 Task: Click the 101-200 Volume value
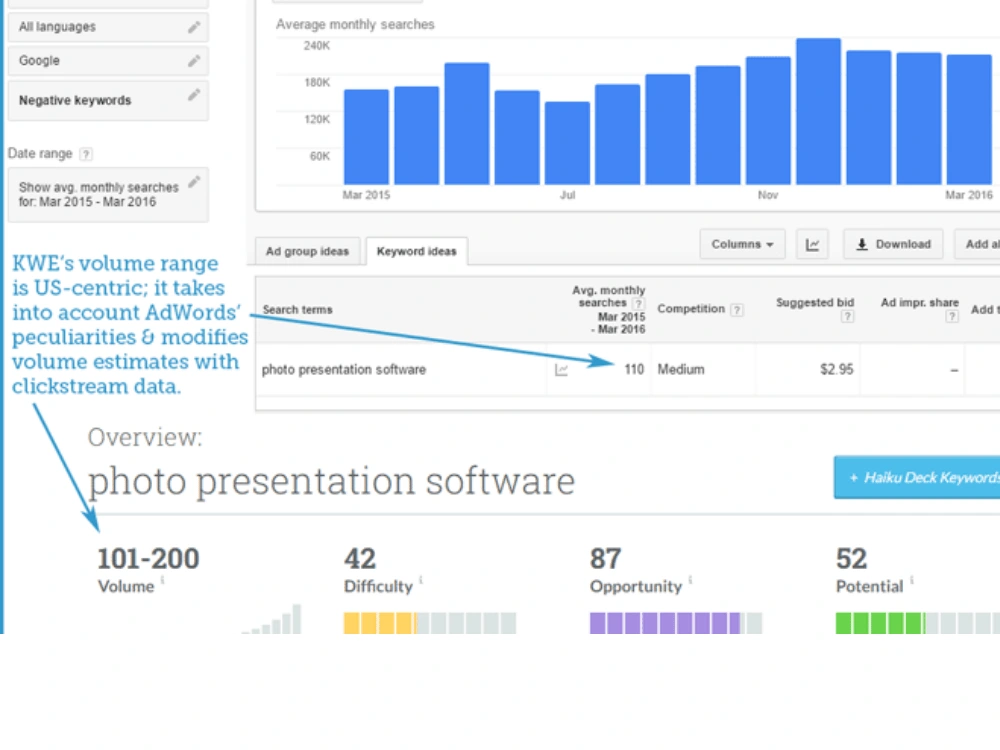[148, 559]
